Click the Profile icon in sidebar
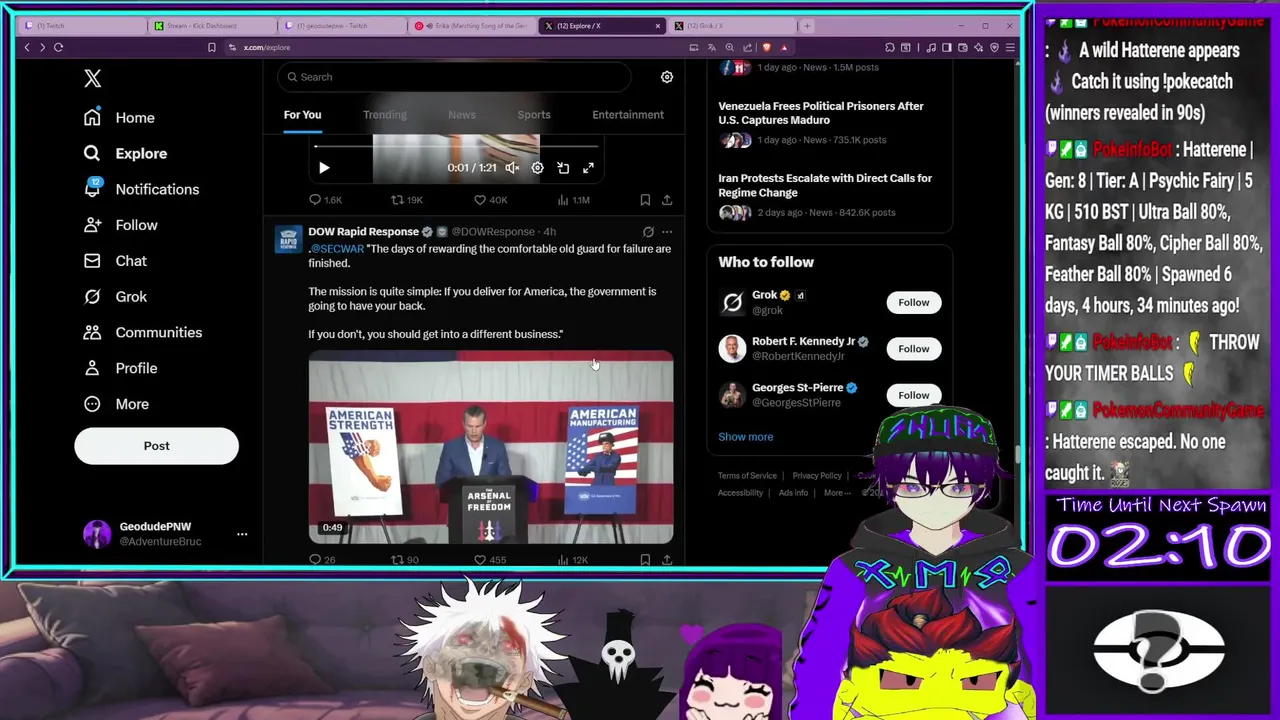Screen dimensions: 1280x720 click(92, 368)
